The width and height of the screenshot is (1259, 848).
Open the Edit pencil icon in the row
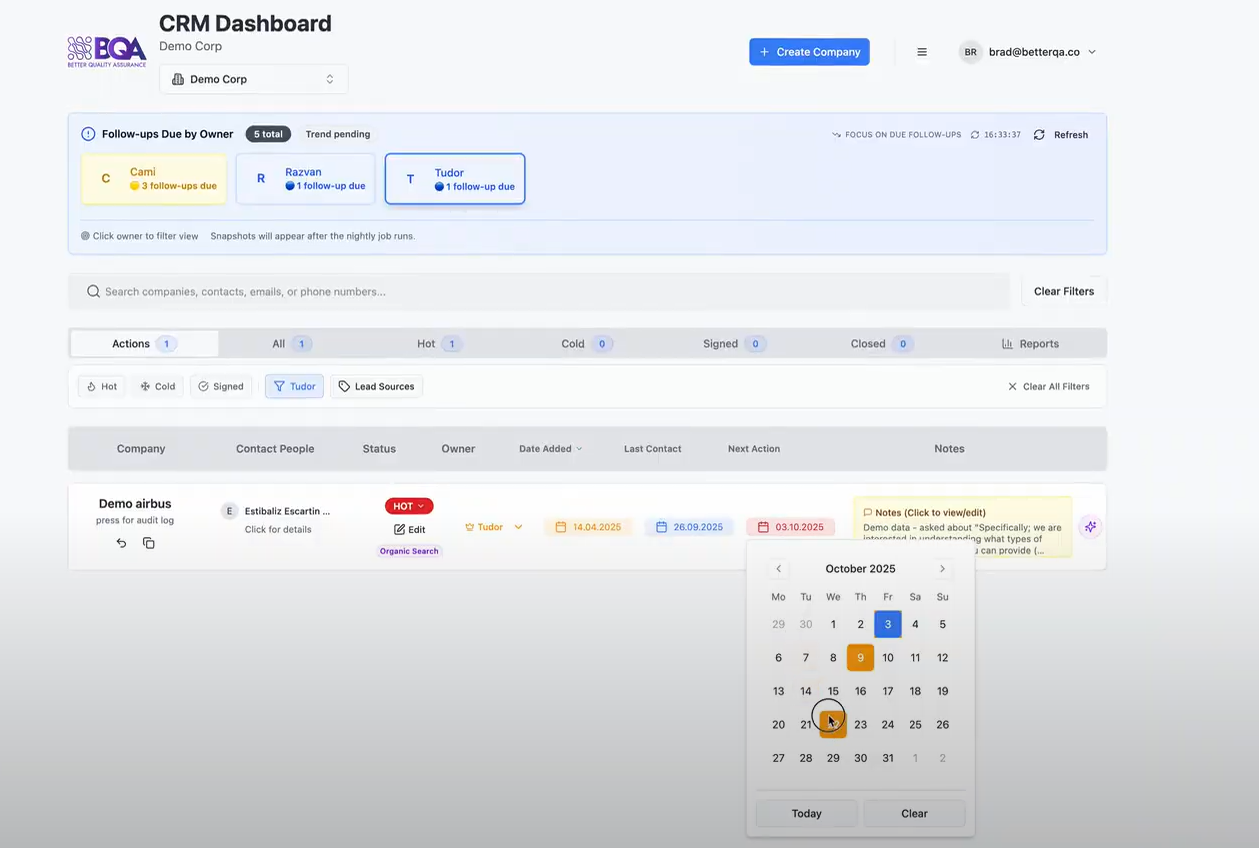click(x=397, y=529)
